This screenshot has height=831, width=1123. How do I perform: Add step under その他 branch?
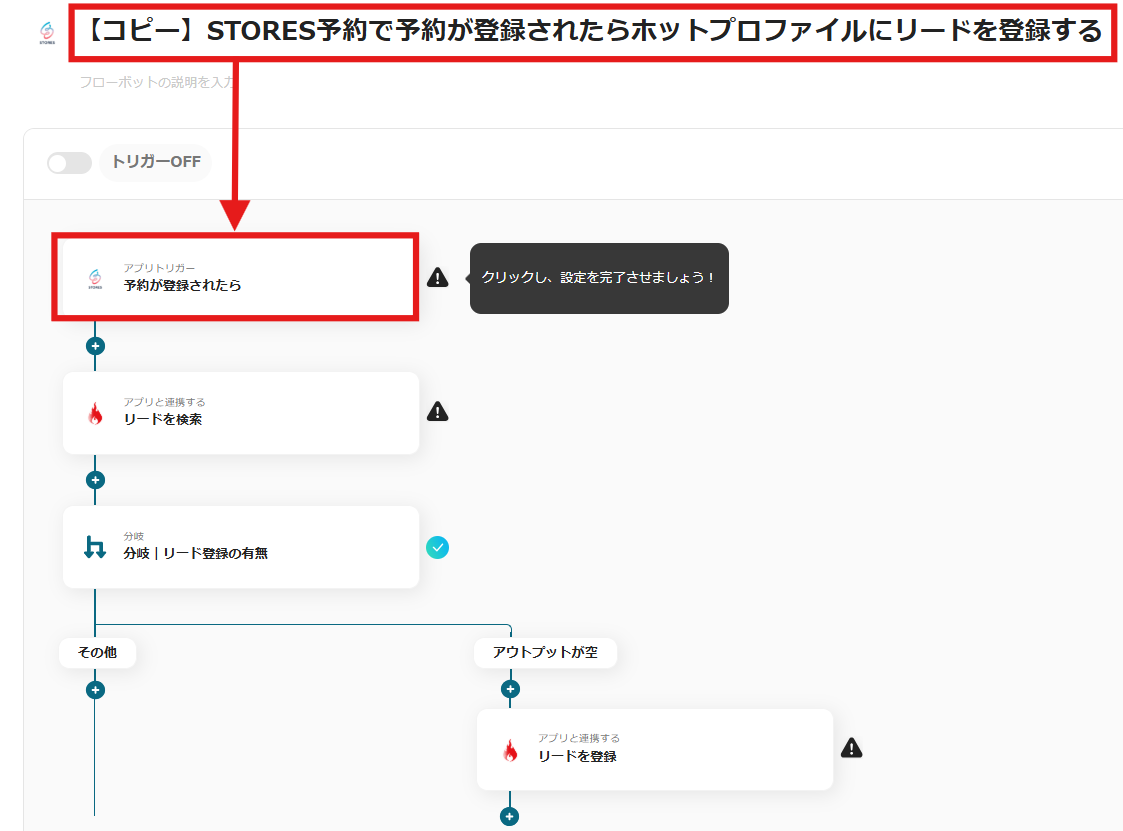point(95,690)
